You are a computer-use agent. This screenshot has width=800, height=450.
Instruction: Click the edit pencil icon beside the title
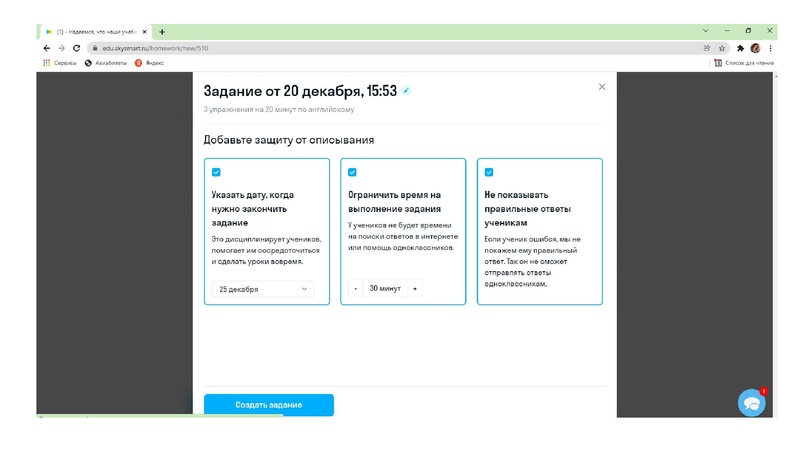406,91
